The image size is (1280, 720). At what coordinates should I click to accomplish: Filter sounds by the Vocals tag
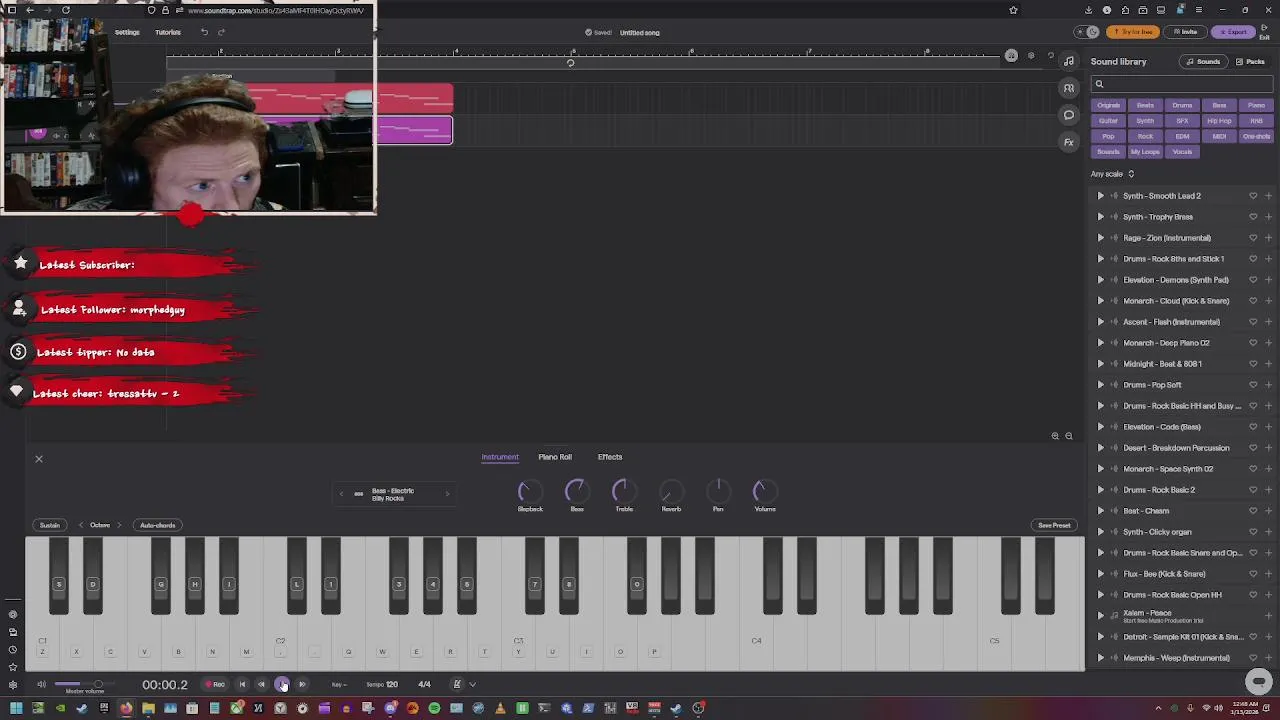click(1182, 152)
